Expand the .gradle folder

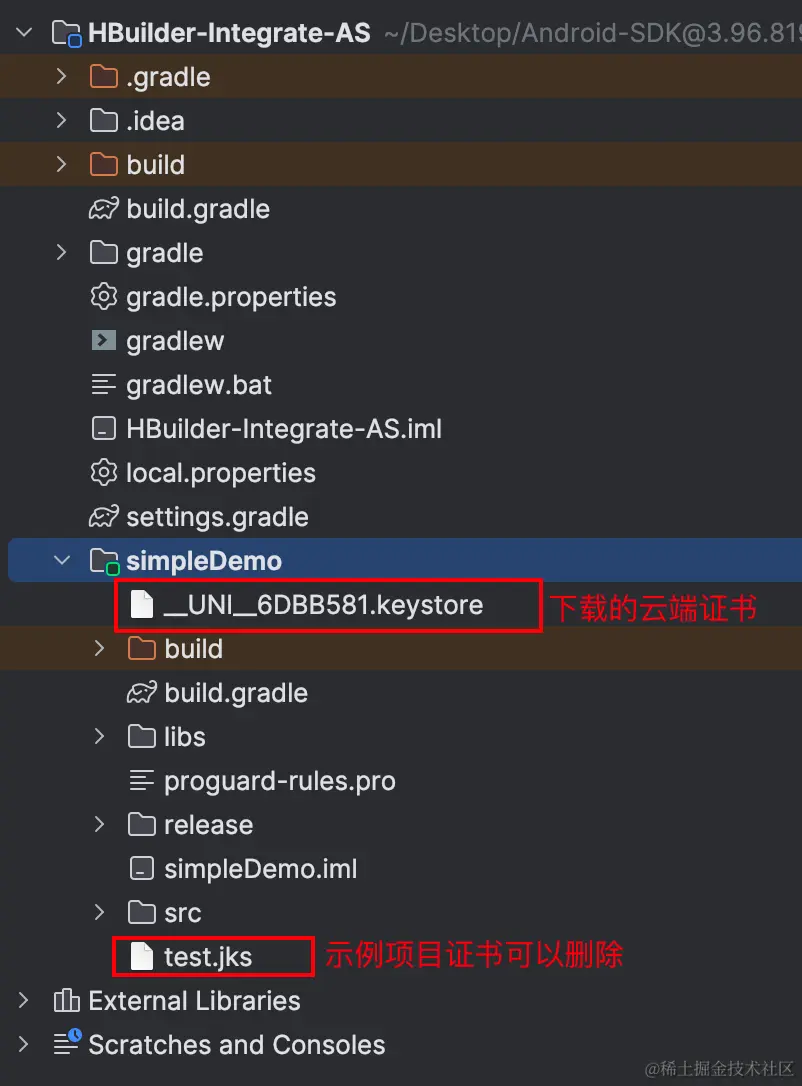click(62, 77)
